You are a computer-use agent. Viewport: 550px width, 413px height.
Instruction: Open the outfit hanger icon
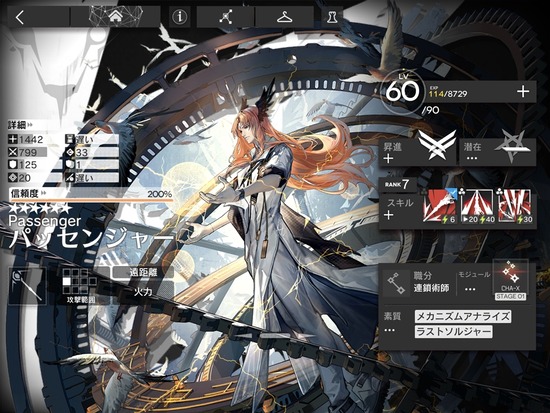point(284,16)
